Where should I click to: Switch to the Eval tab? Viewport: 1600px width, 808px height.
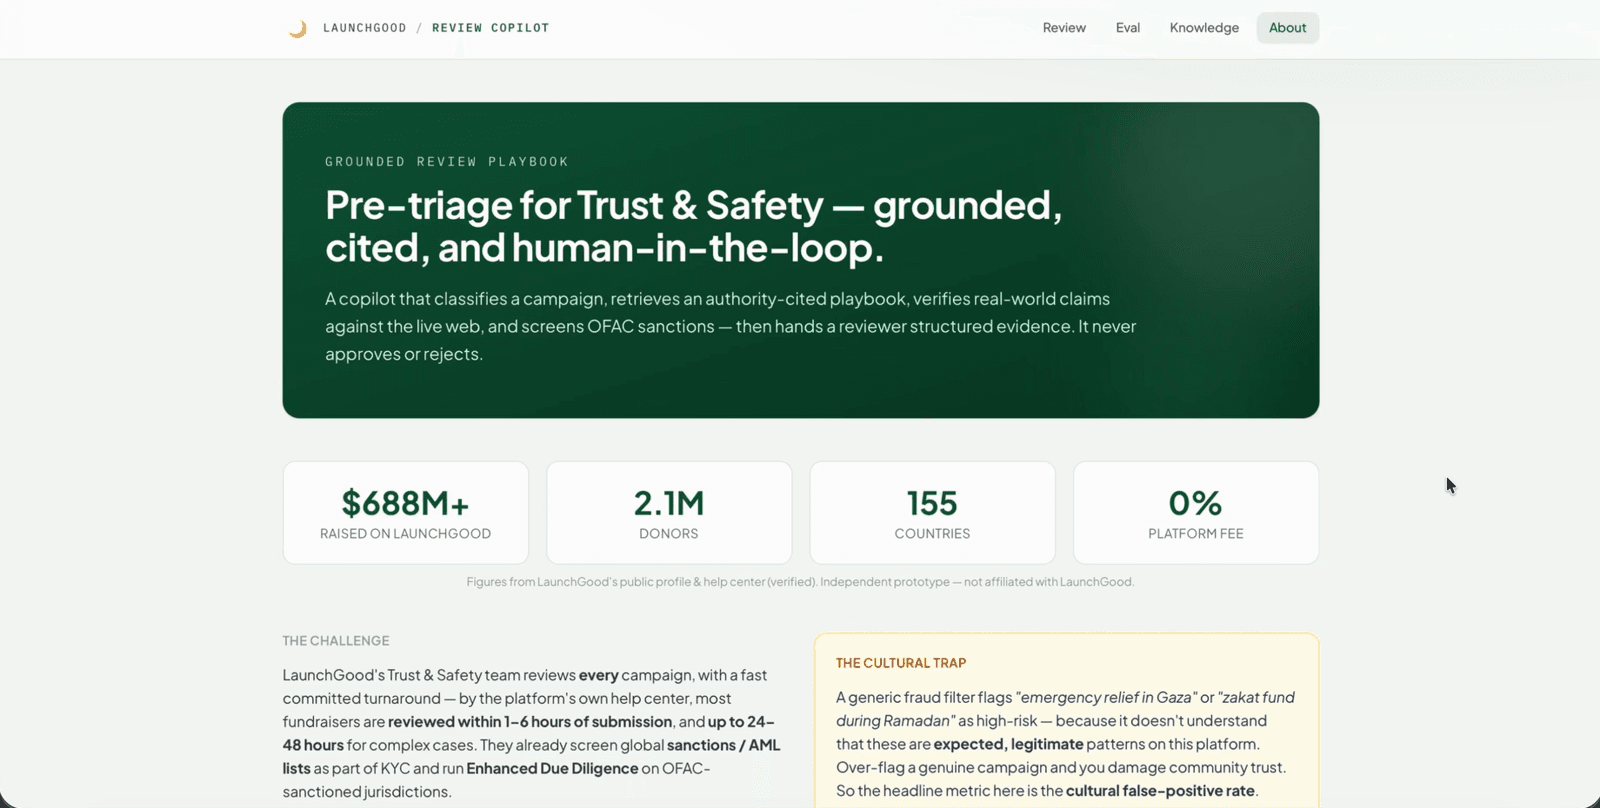pos(1128,28)
